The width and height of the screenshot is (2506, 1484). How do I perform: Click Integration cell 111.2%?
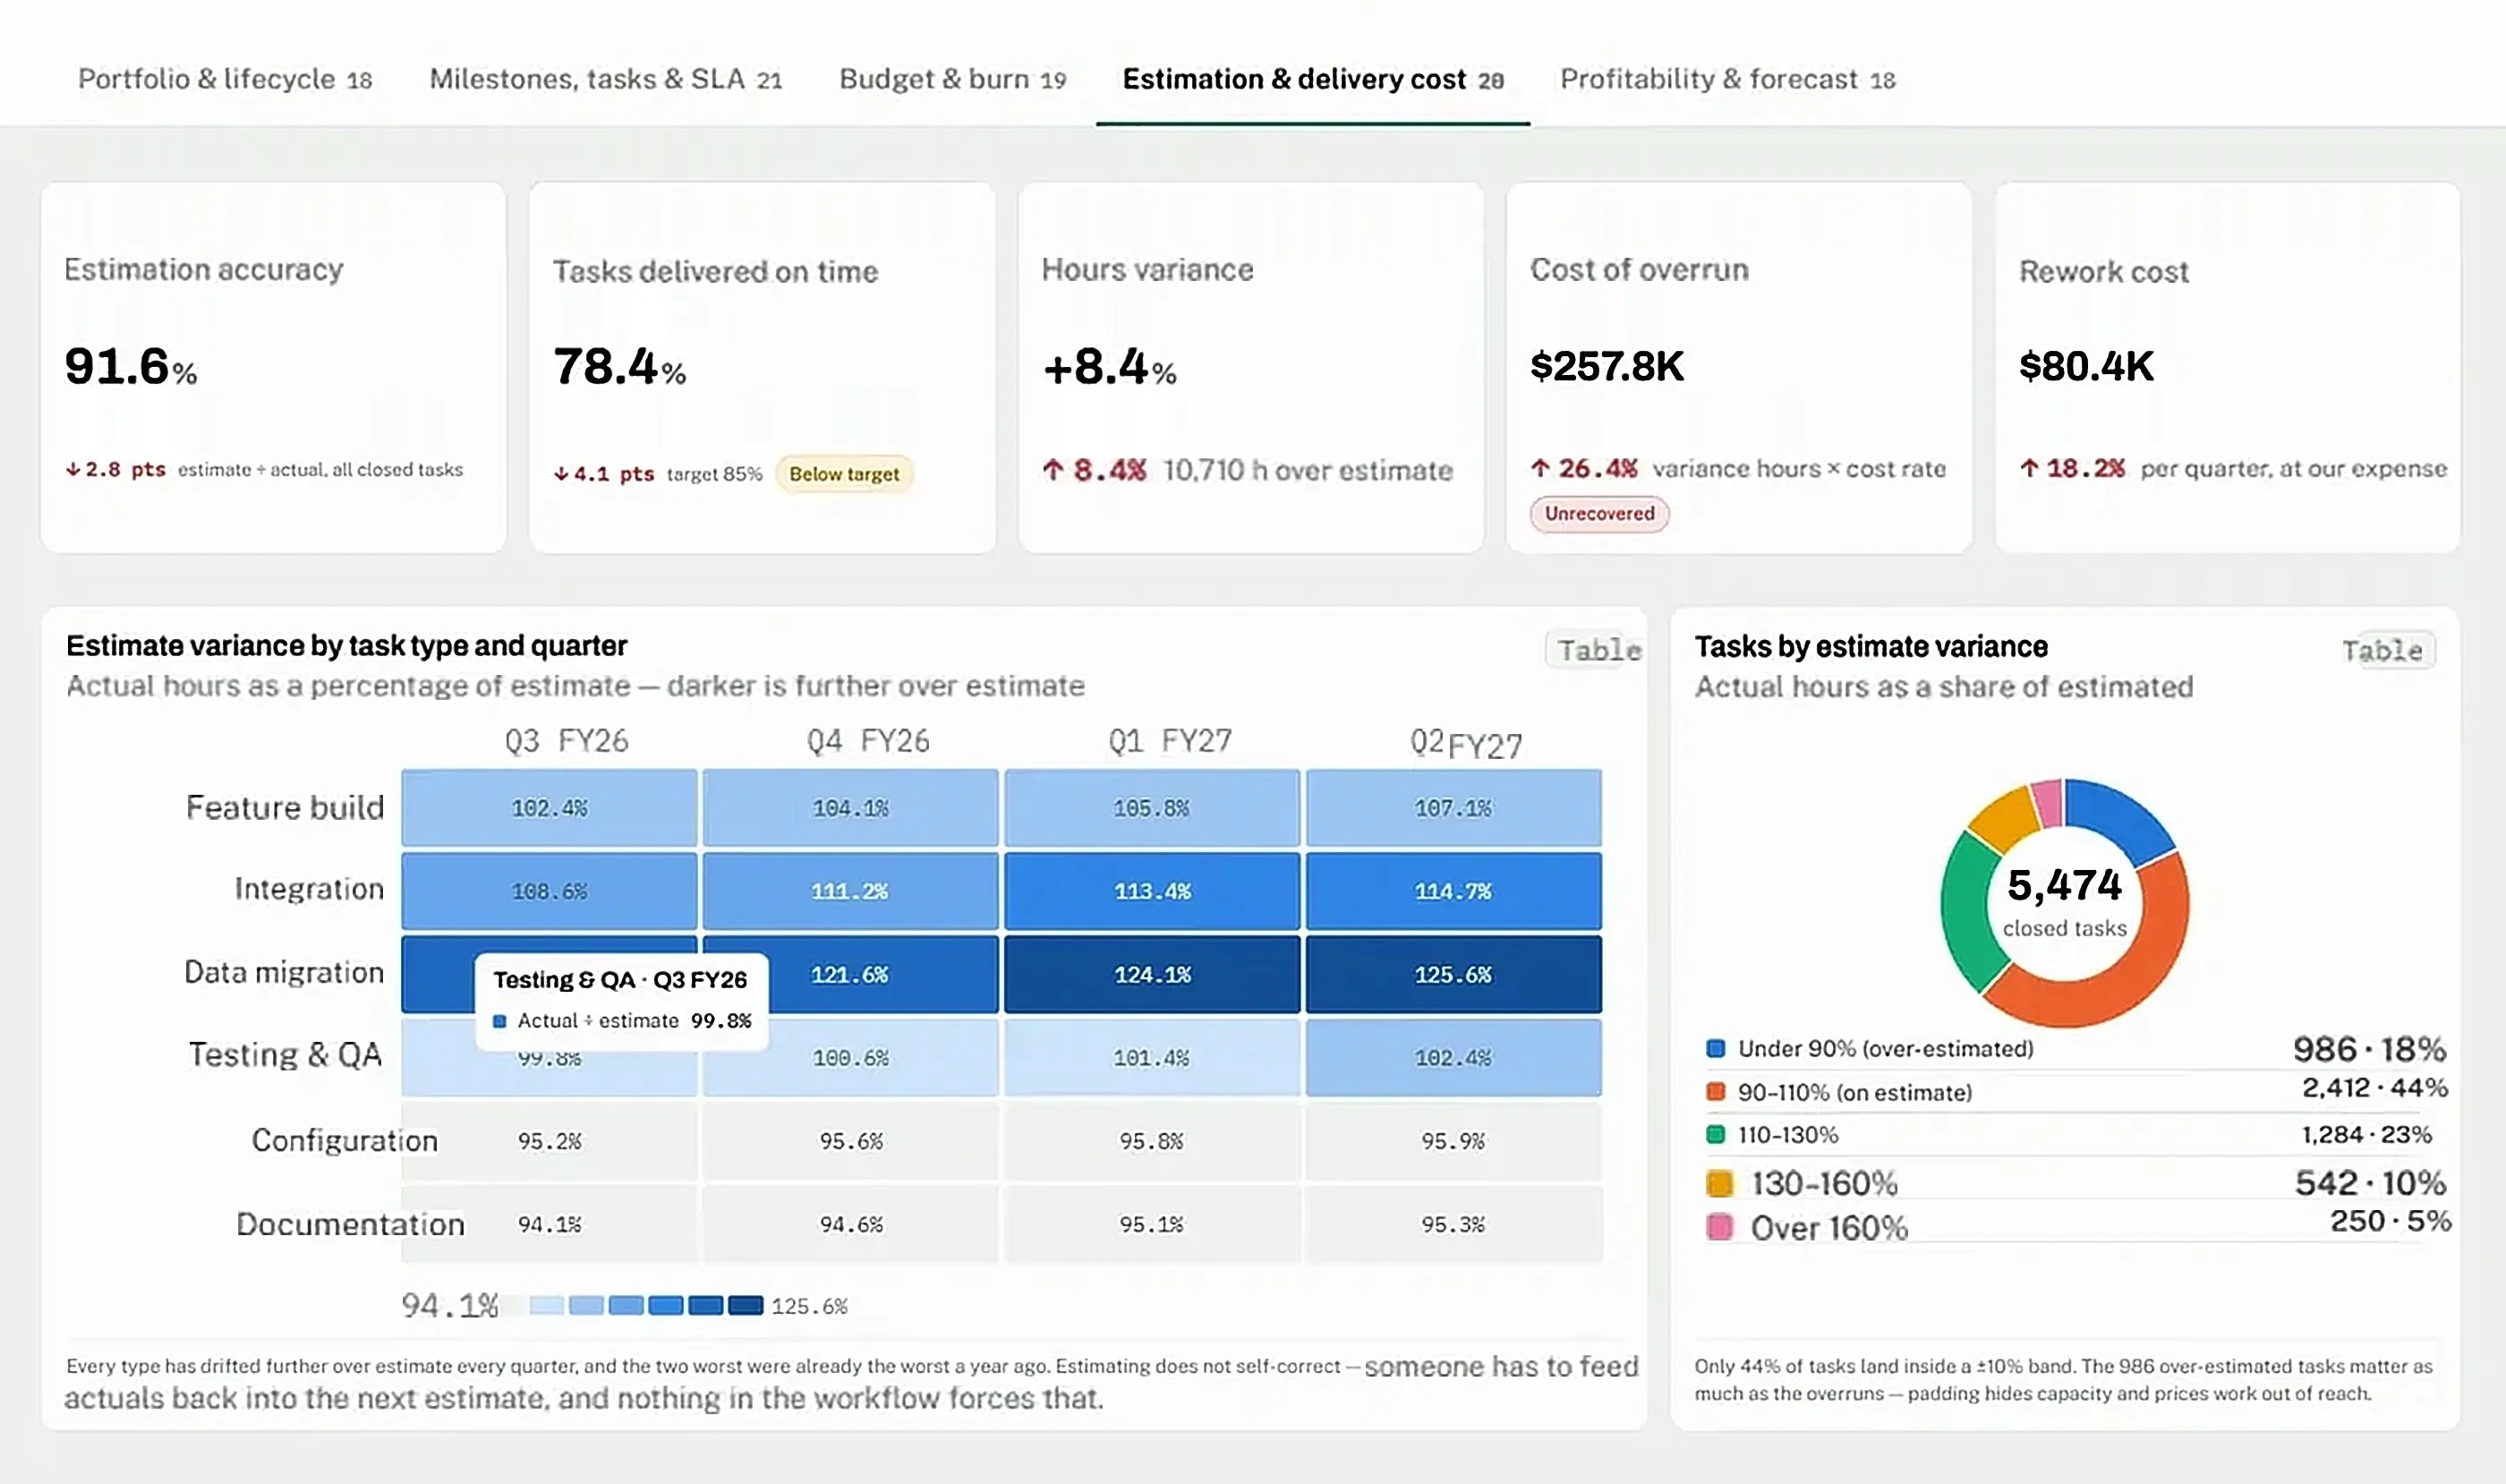pyautogui.click(x=850, y=891)
